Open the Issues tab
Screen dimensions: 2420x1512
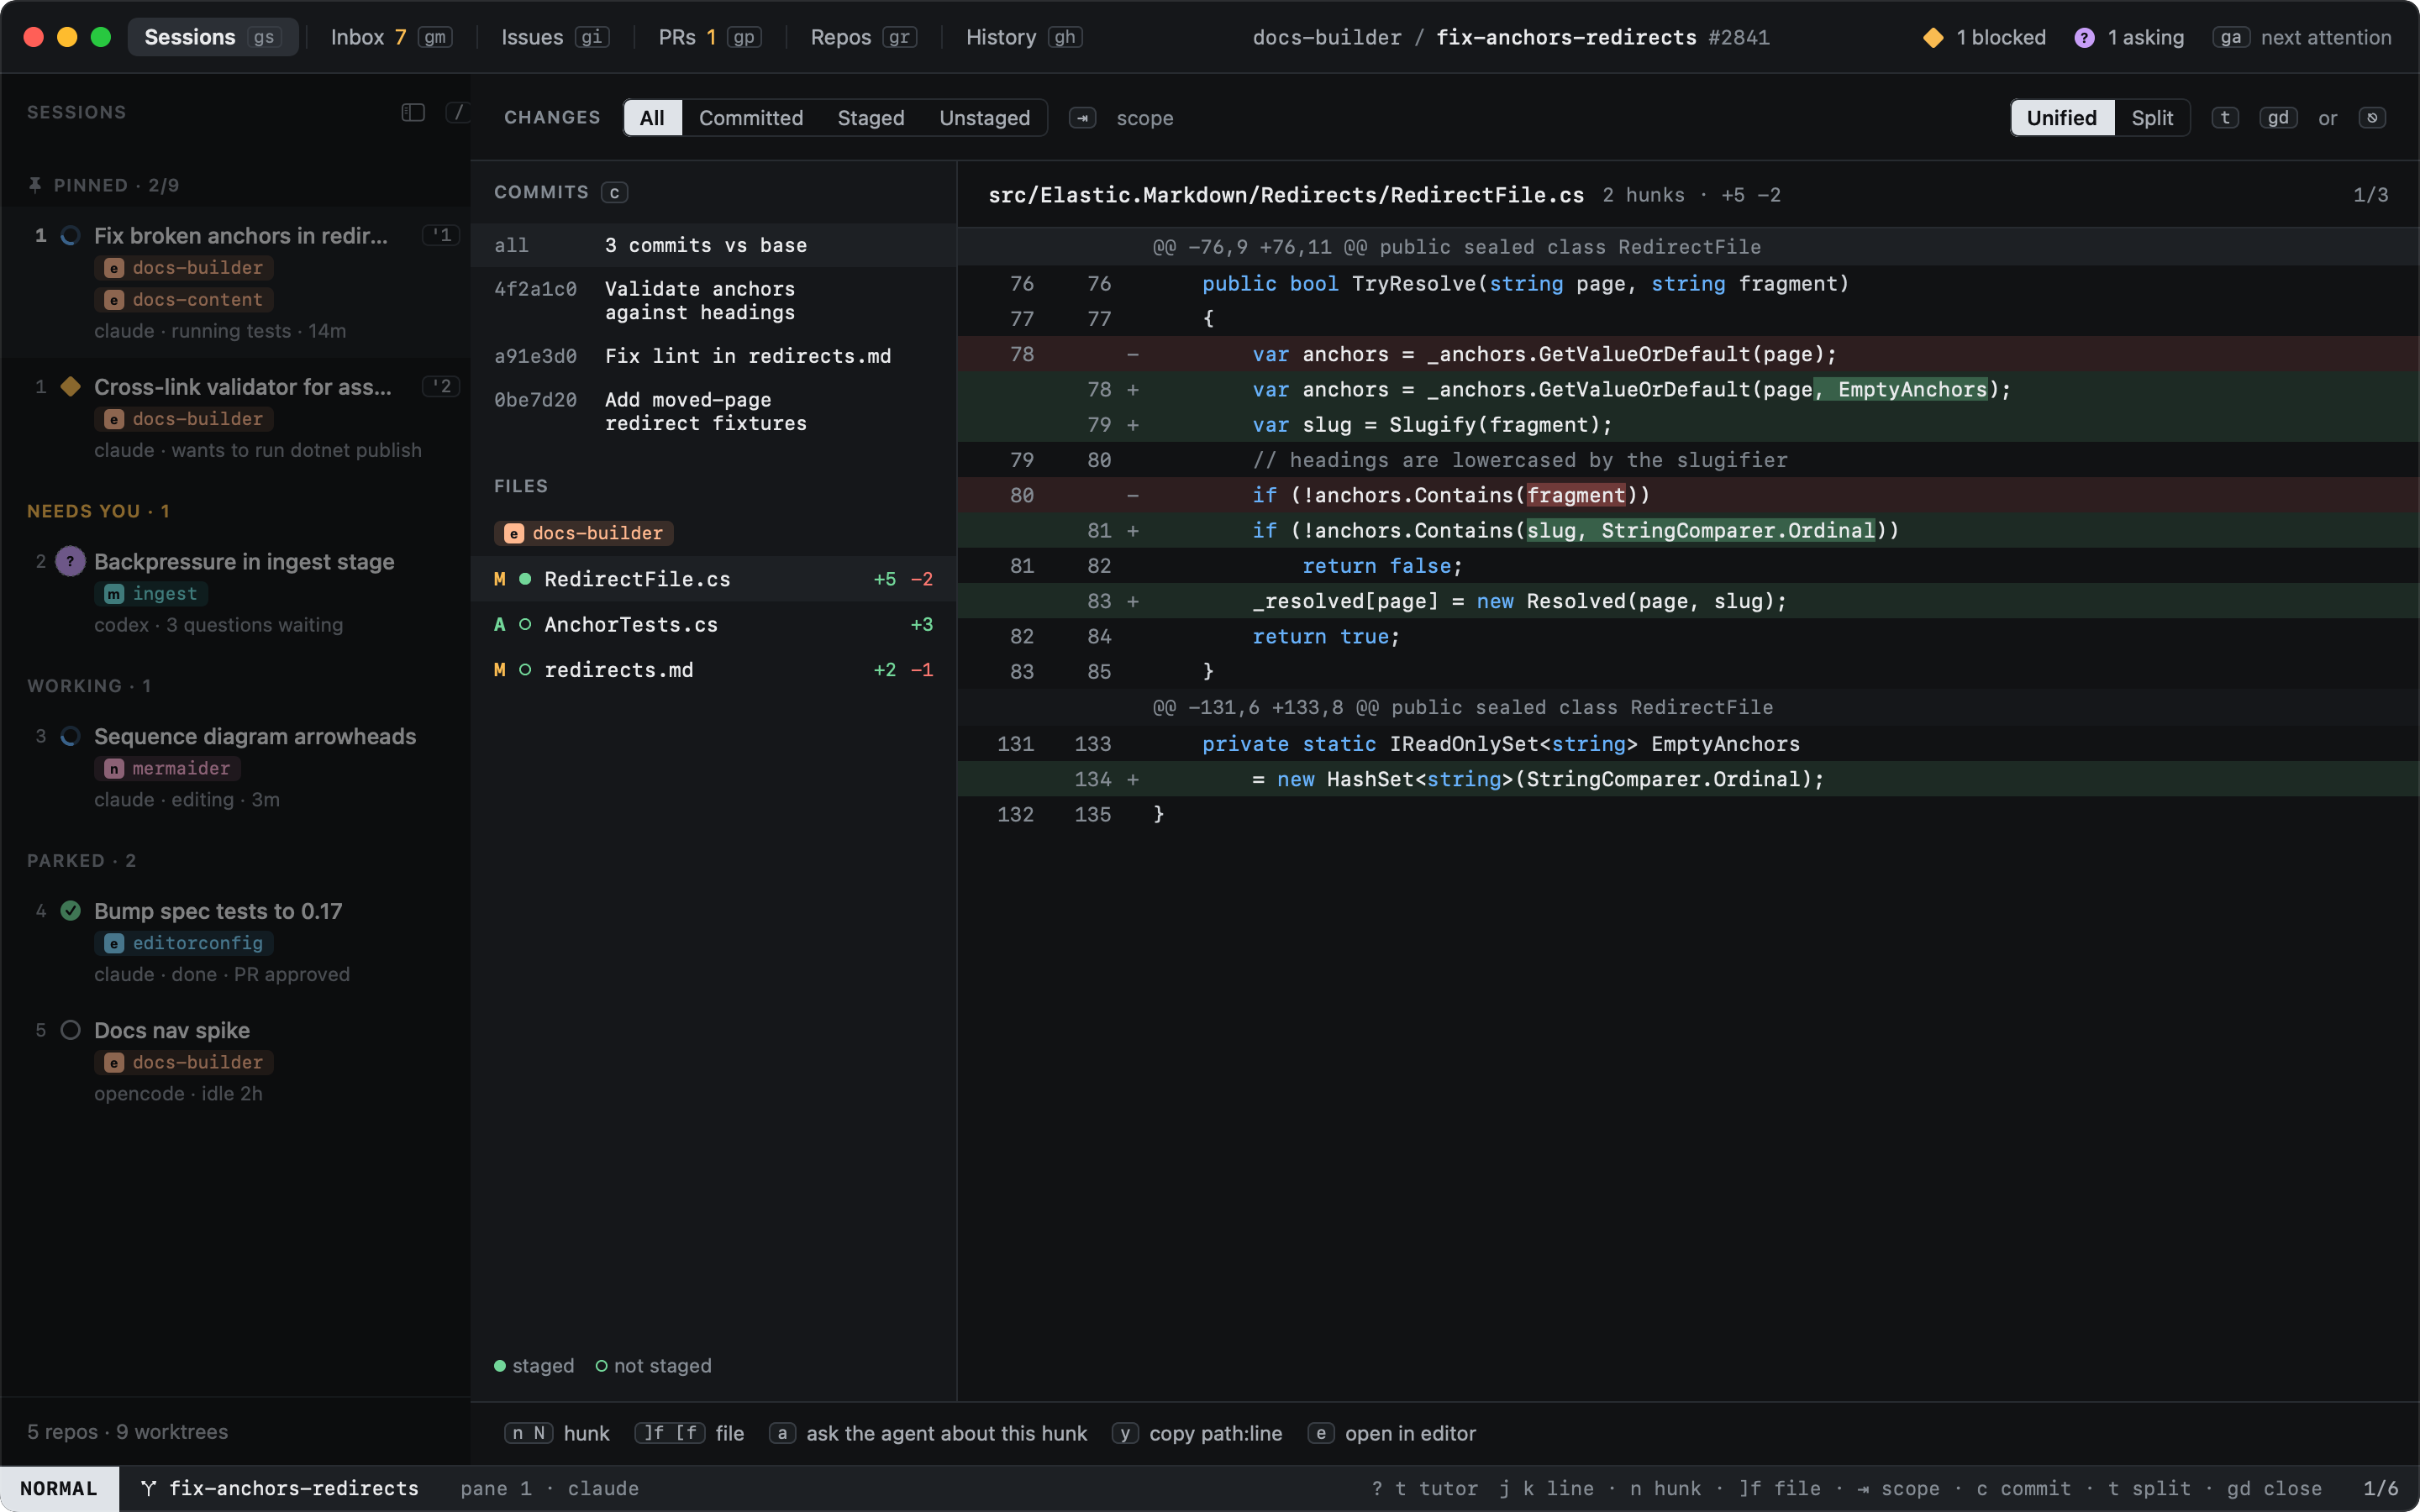click(554, 37)
